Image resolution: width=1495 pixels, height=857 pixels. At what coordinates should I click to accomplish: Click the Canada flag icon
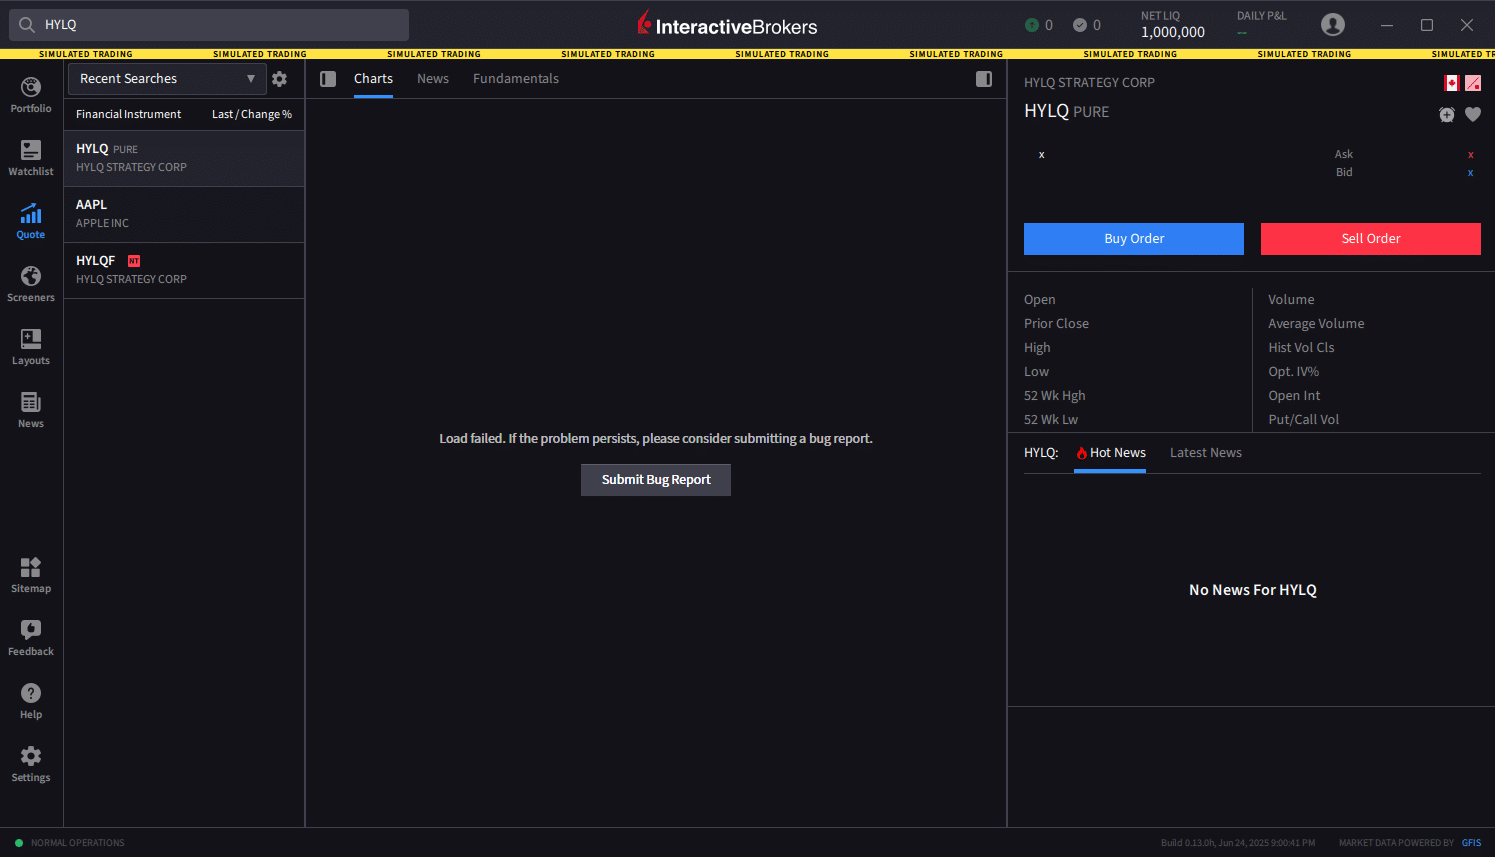[x=1451, y=83]
